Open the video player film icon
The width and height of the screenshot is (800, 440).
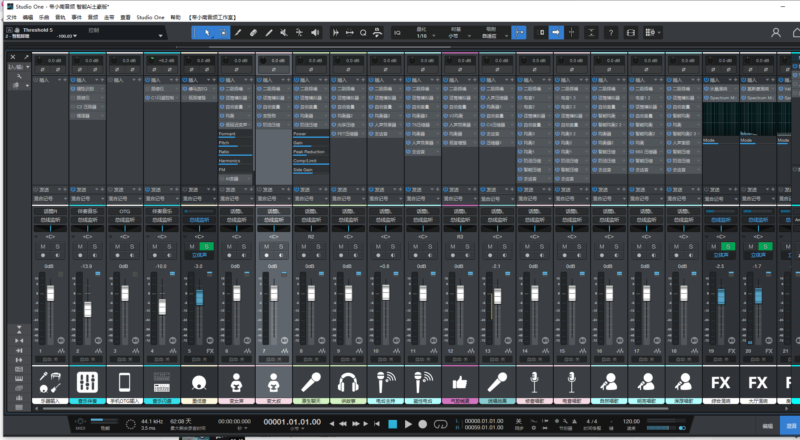point(631,33)
